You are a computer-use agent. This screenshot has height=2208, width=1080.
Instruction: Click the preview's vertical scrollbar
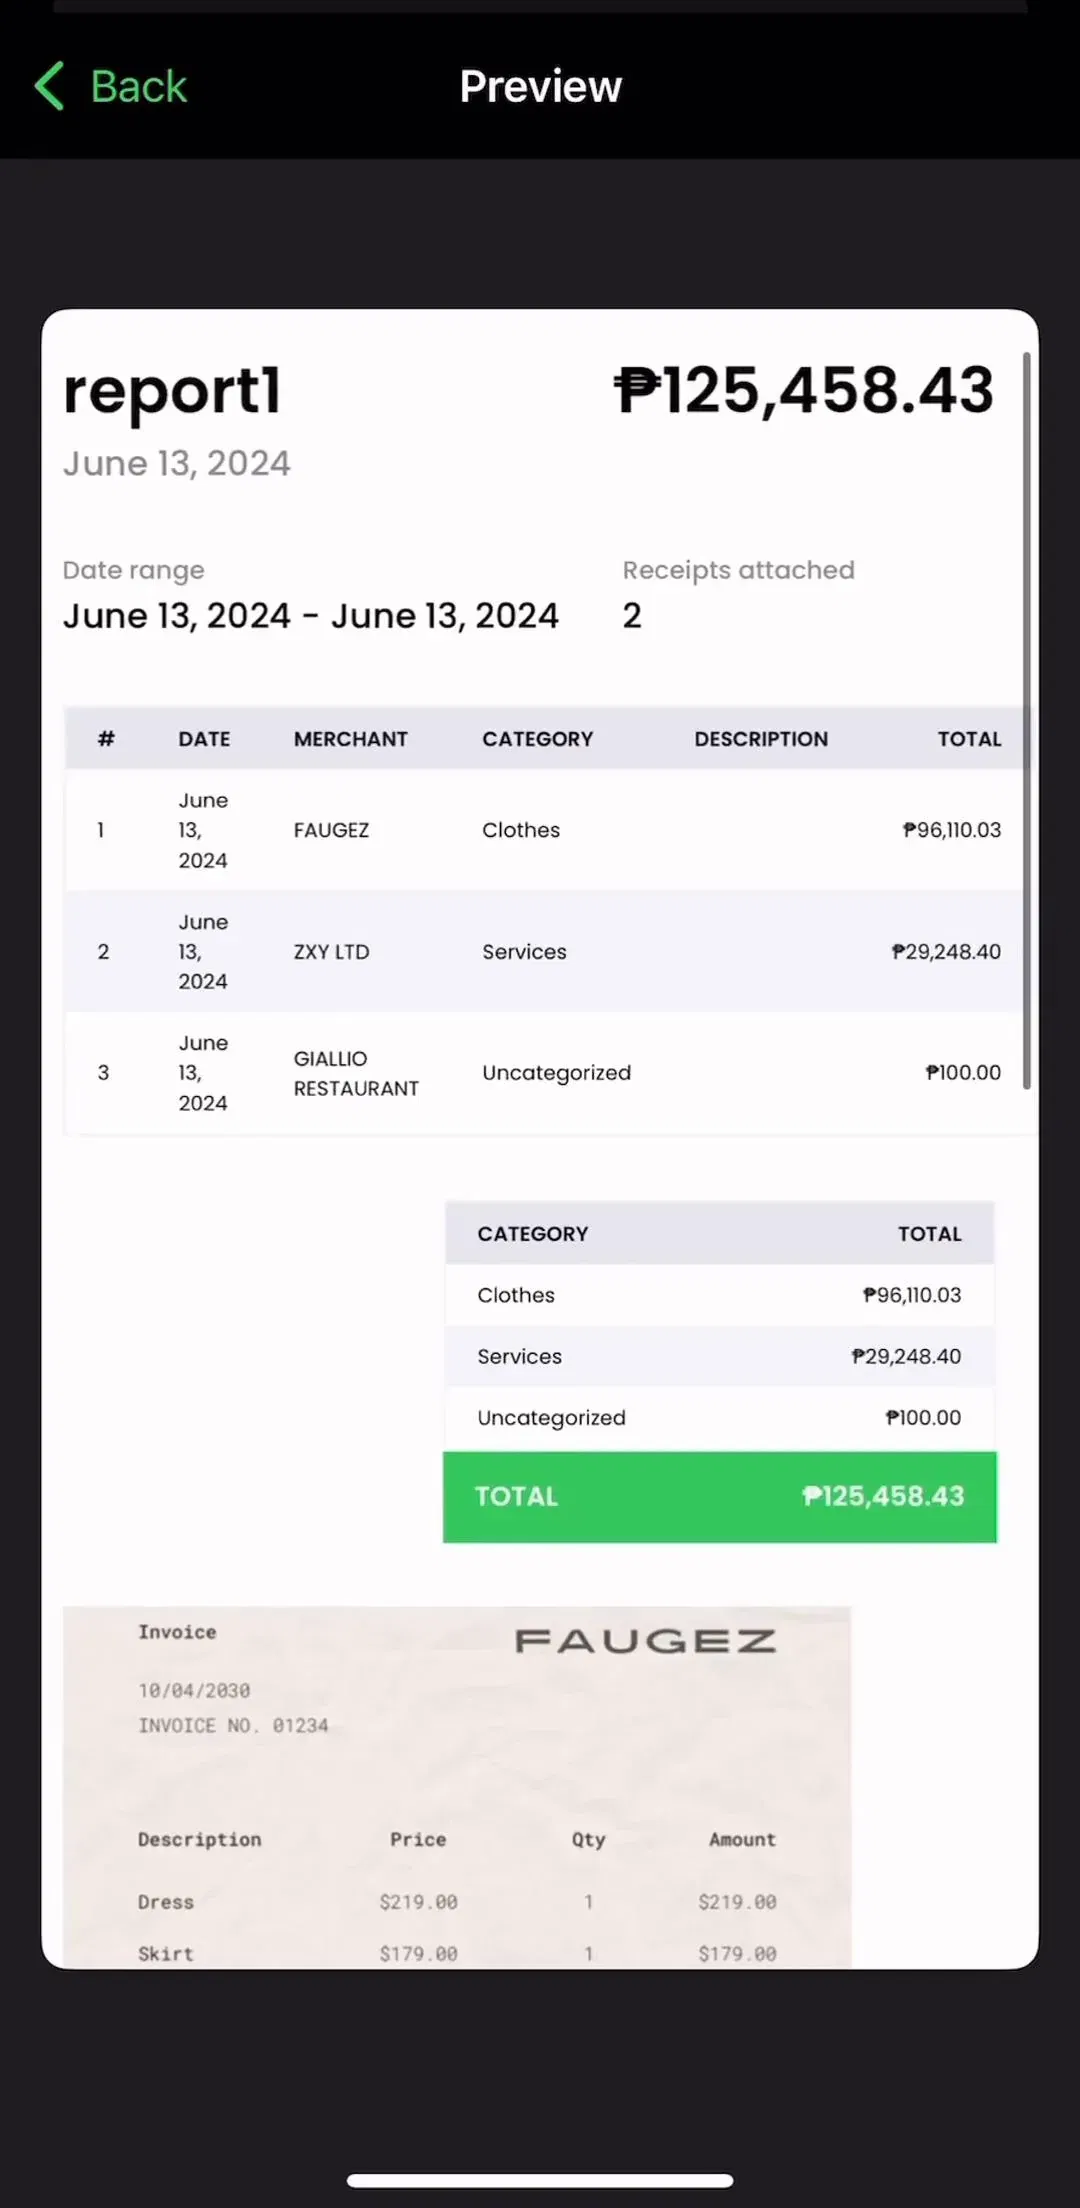point(1026,720)
